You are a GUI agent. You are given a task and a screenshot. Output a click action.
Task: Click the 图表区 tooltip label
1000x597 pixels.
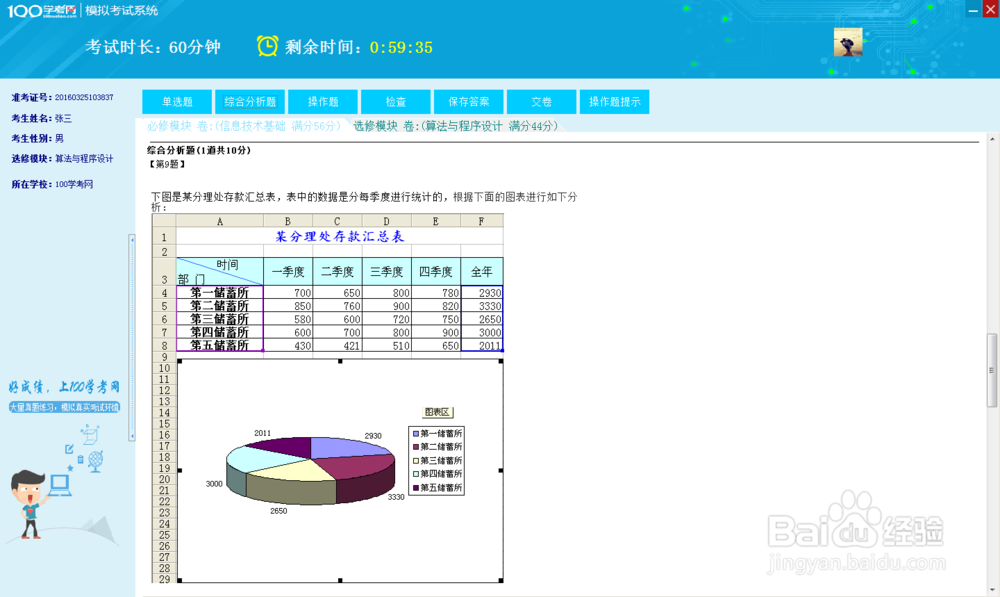437,412
